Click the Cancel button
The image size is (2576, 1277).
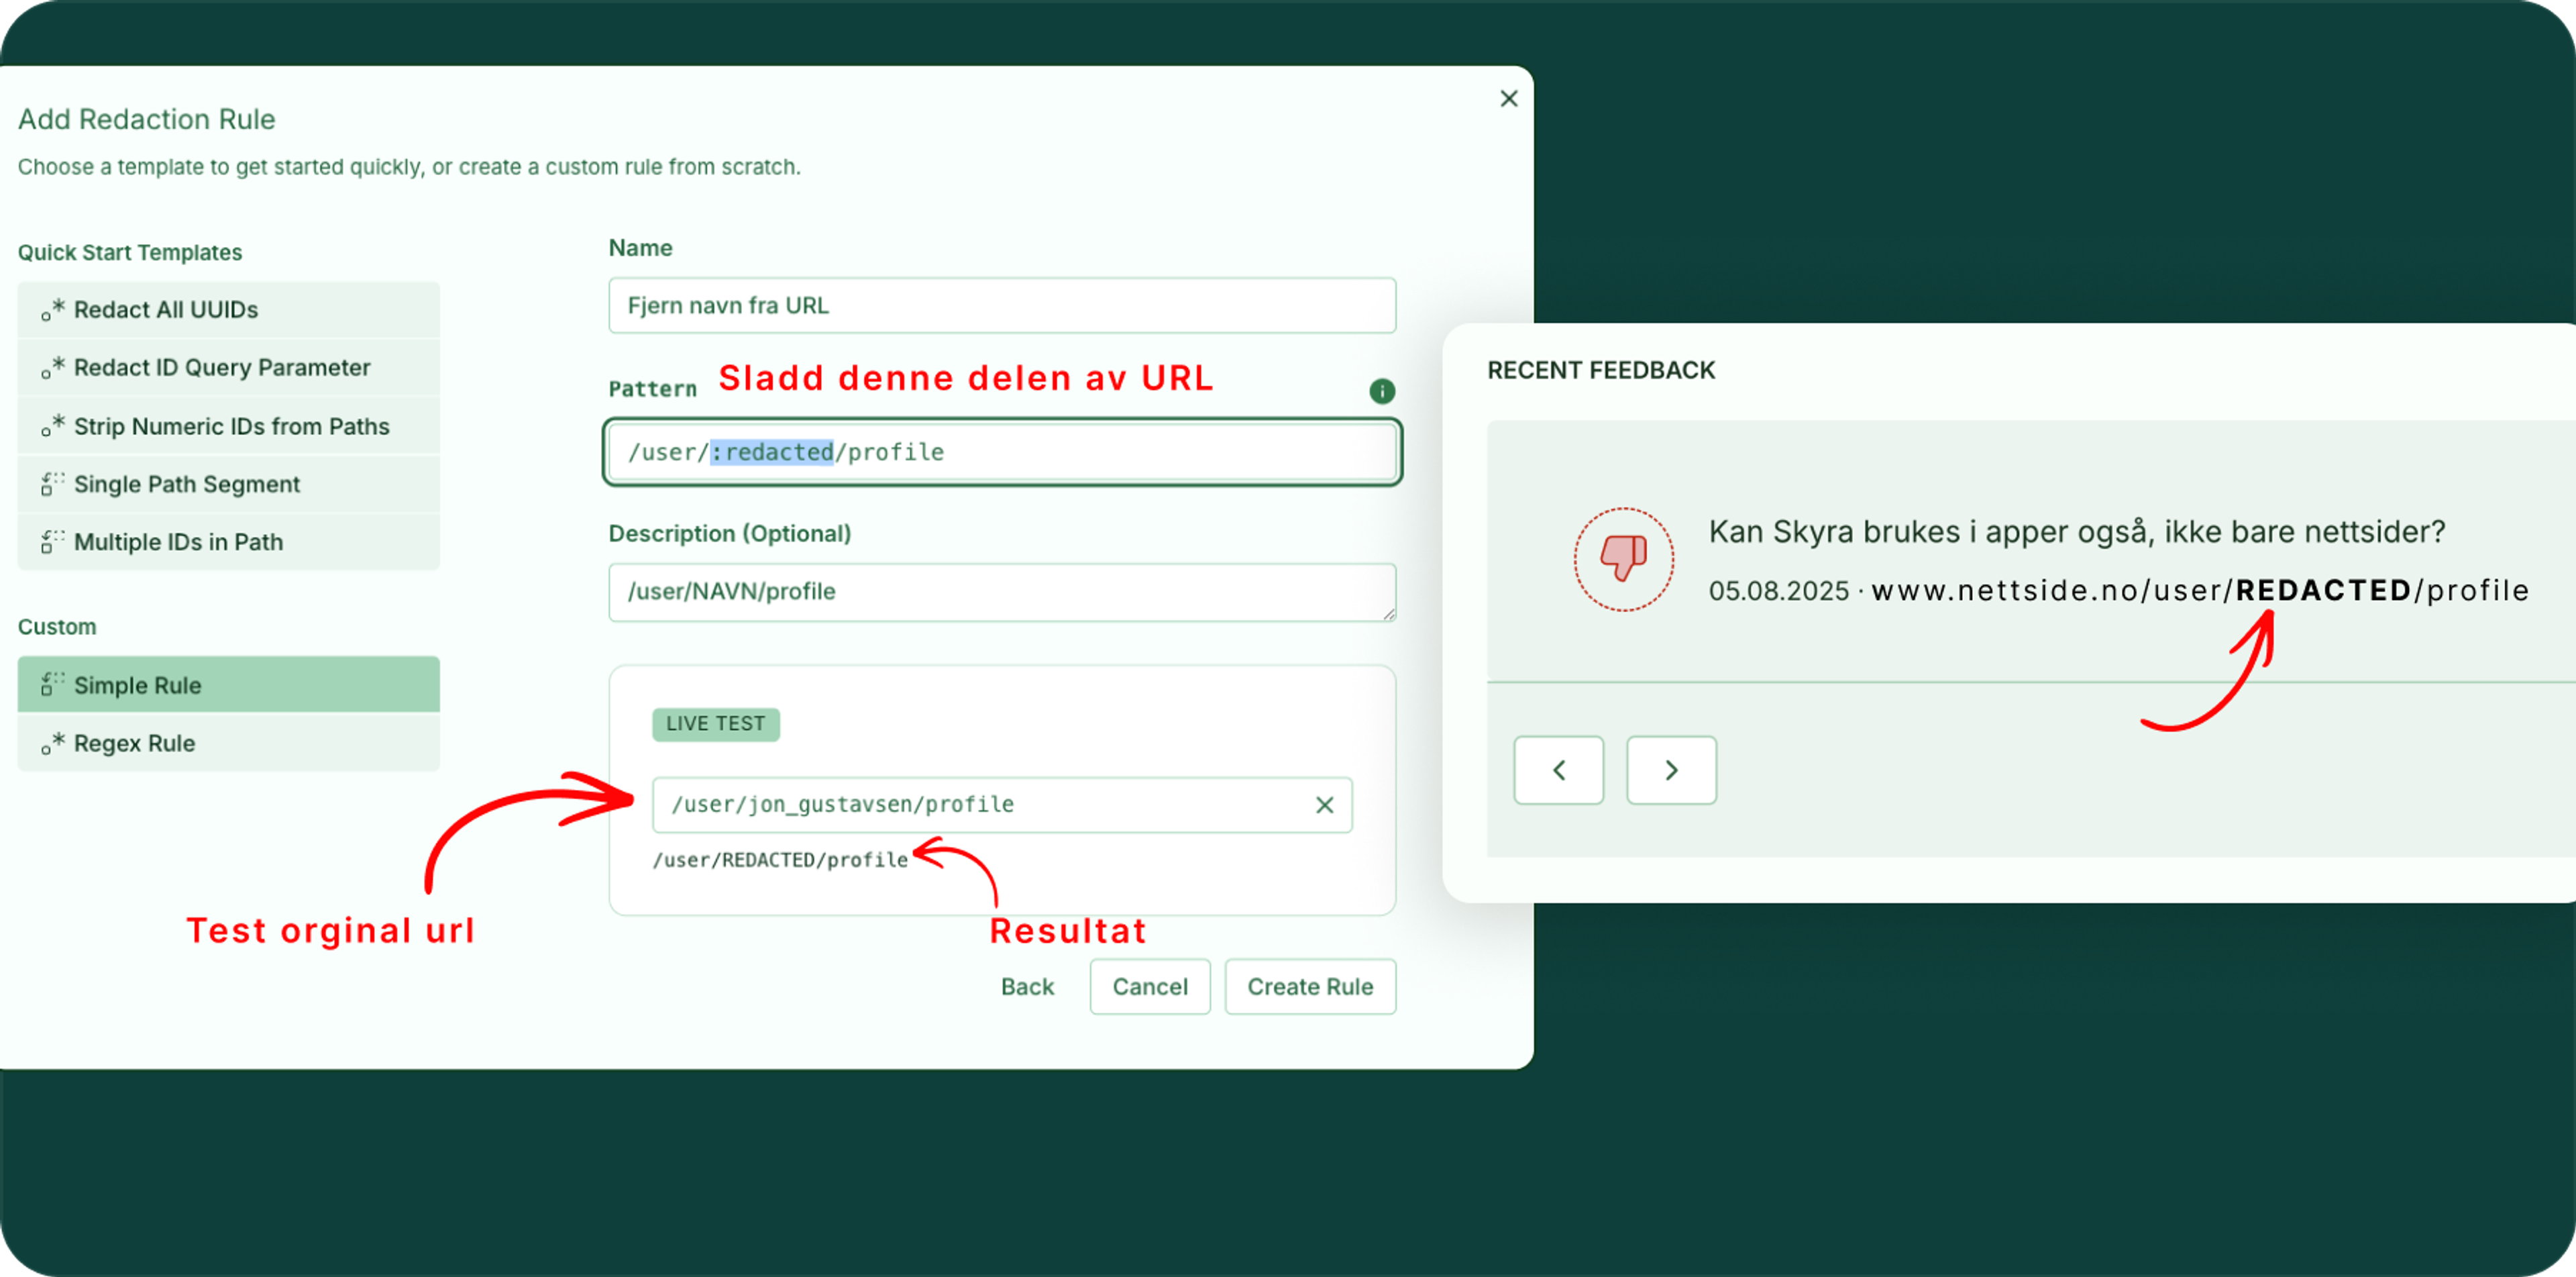(1150, 987)
